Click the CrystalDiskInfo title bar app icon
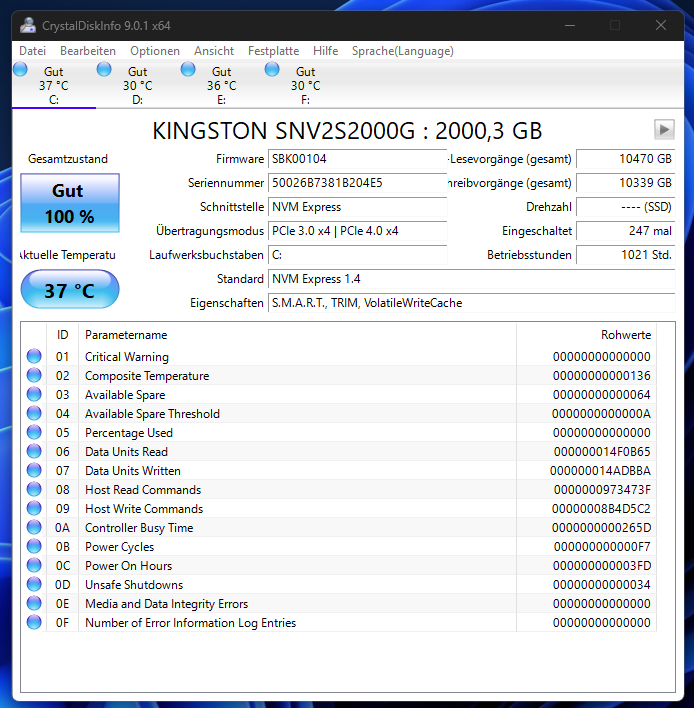694x708 pixels. [x=28, y=25]
